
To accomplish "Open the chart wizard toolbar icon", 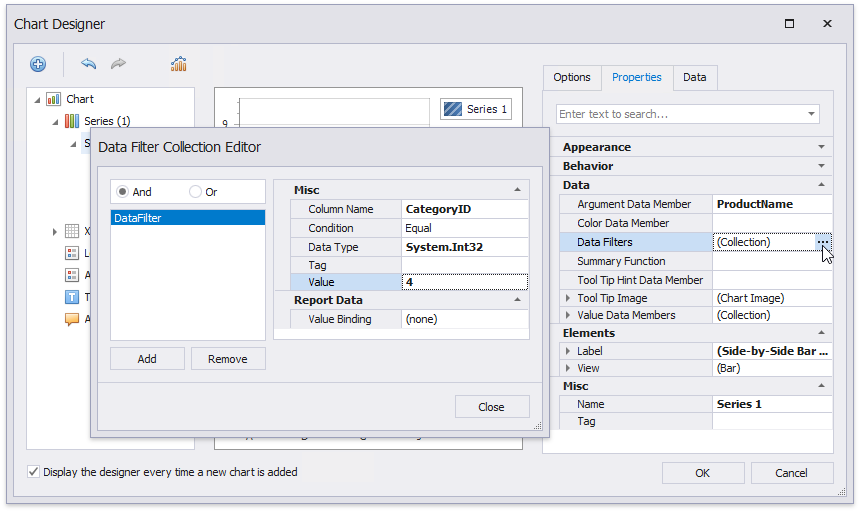I will click(179, 64).
